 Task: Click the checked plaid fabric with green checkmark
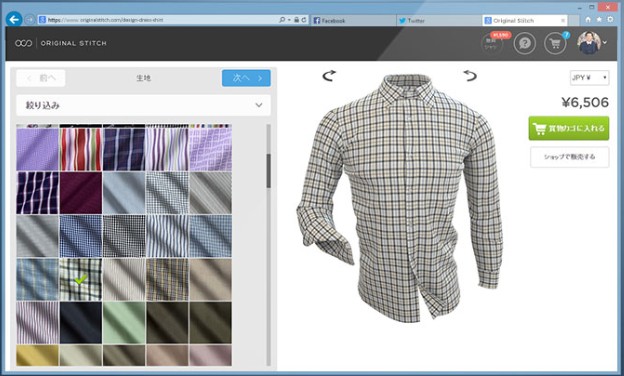point(81,280)
